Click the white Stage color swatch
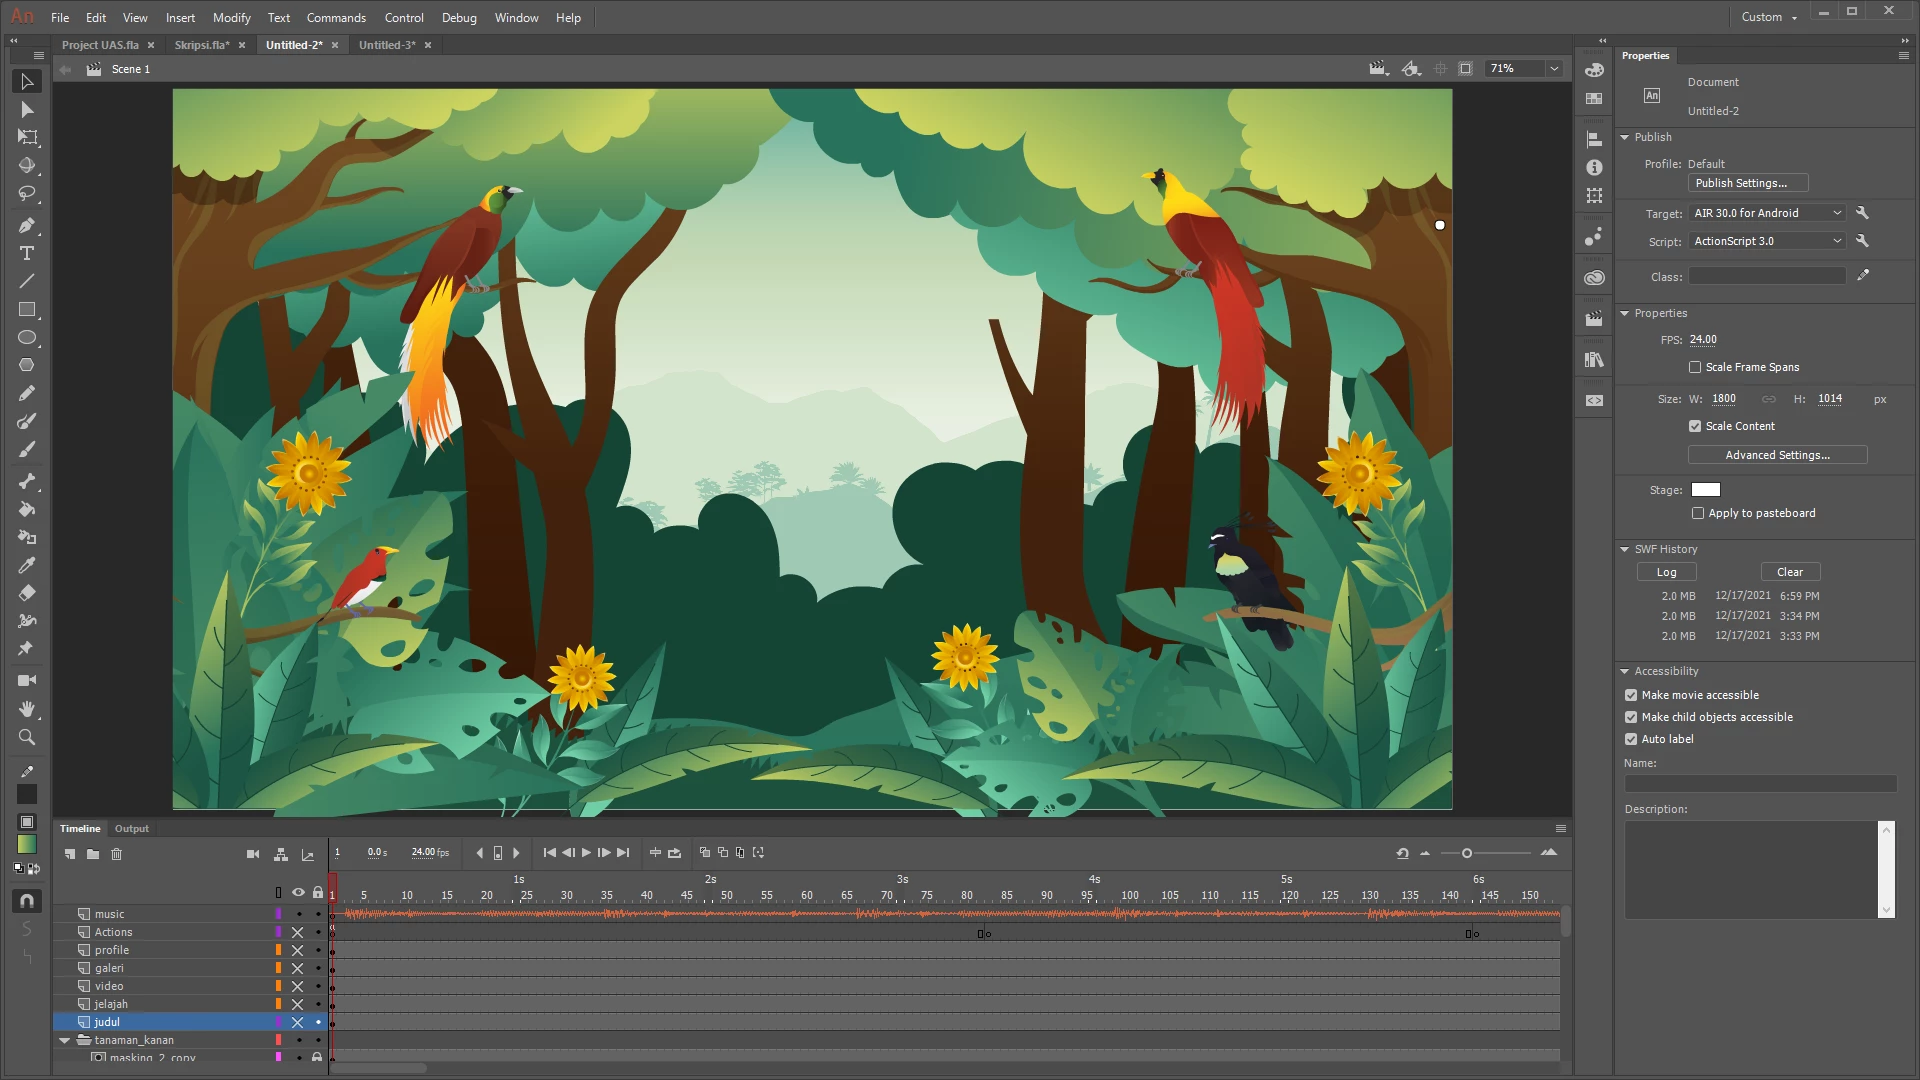 tap(1705, 490)
